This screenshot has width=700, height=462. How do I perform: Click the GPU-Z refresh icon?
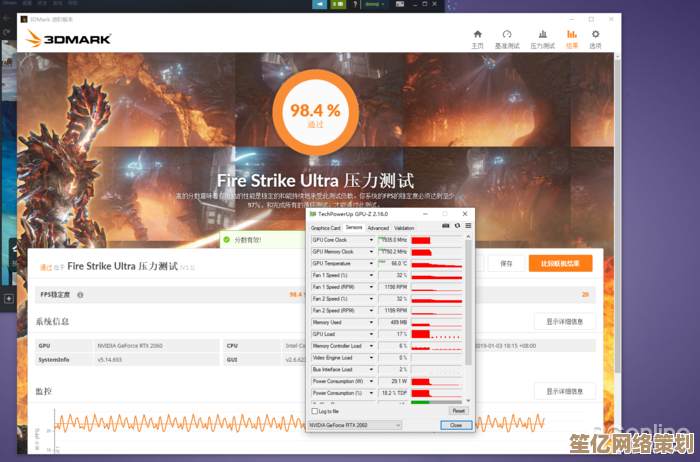(457, 226)
